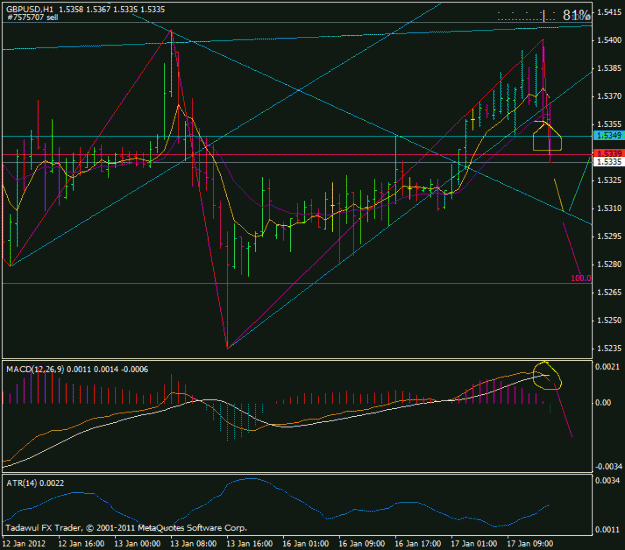Click the MACD(12,26,9) indicator label
The height and width of the screenshot is (550, 625).
(x=35, y=369)
